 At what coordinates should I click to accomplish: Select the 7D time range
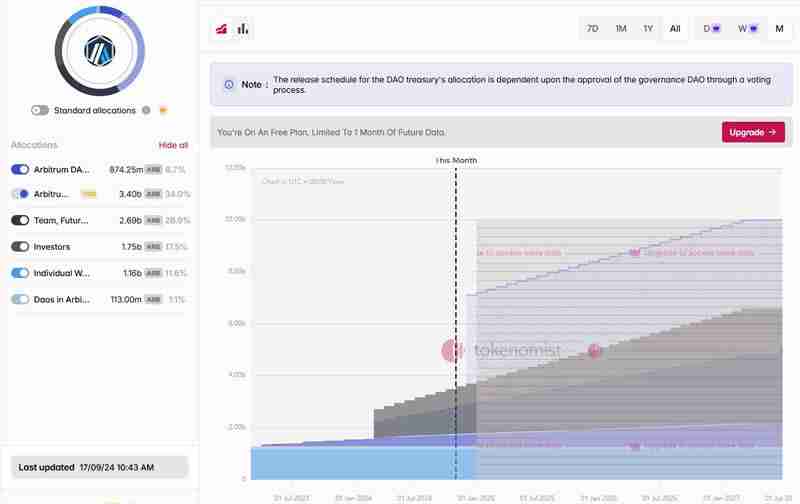point(593,29)
